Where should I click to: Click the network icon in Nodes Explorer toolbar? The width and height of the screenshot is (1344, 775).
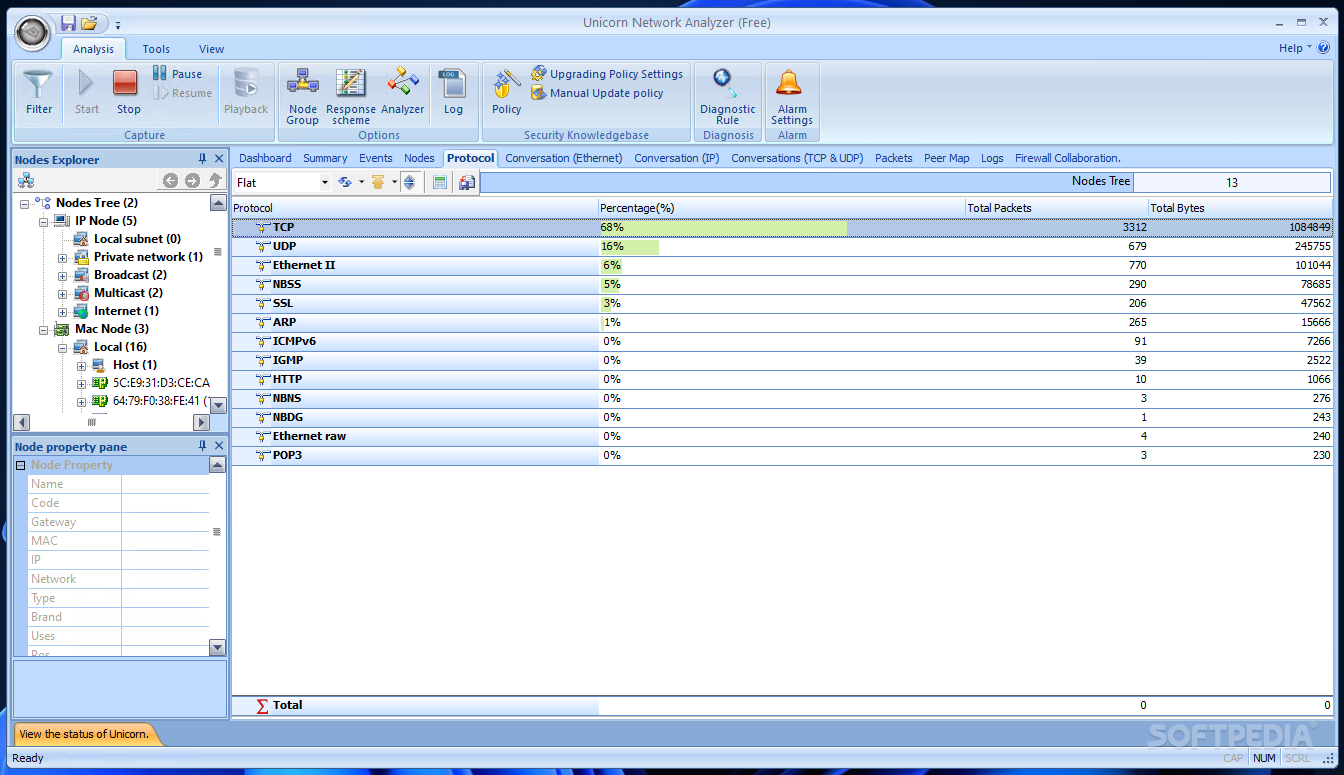pos(26,181)
